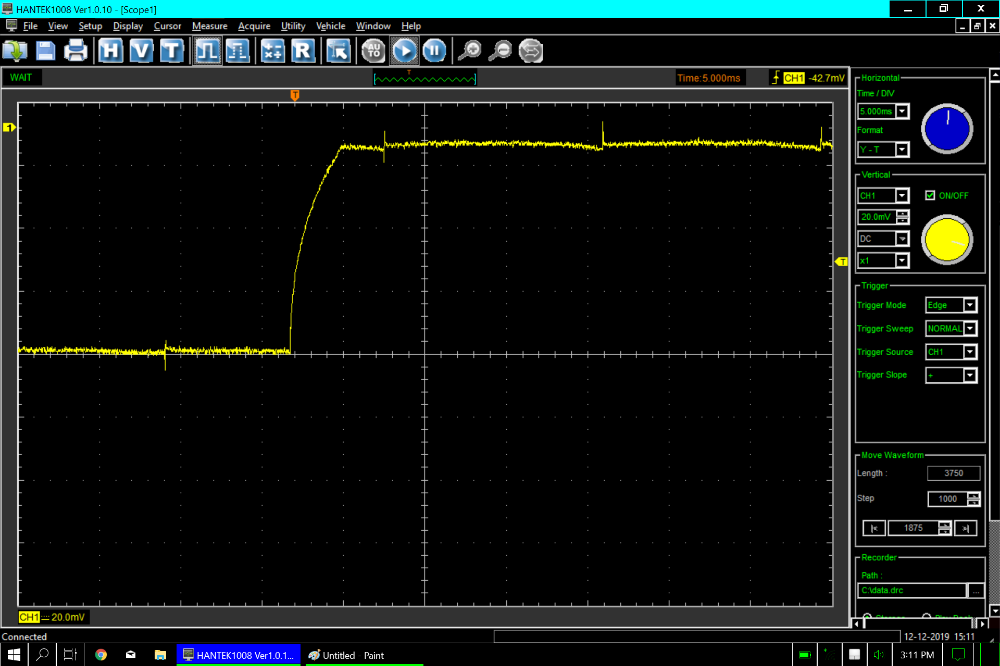Screen dimensions: 1000x666
Task: Click the T trigger settings toolbar icon
Action: pyautogui.click(x=171, y=51)
